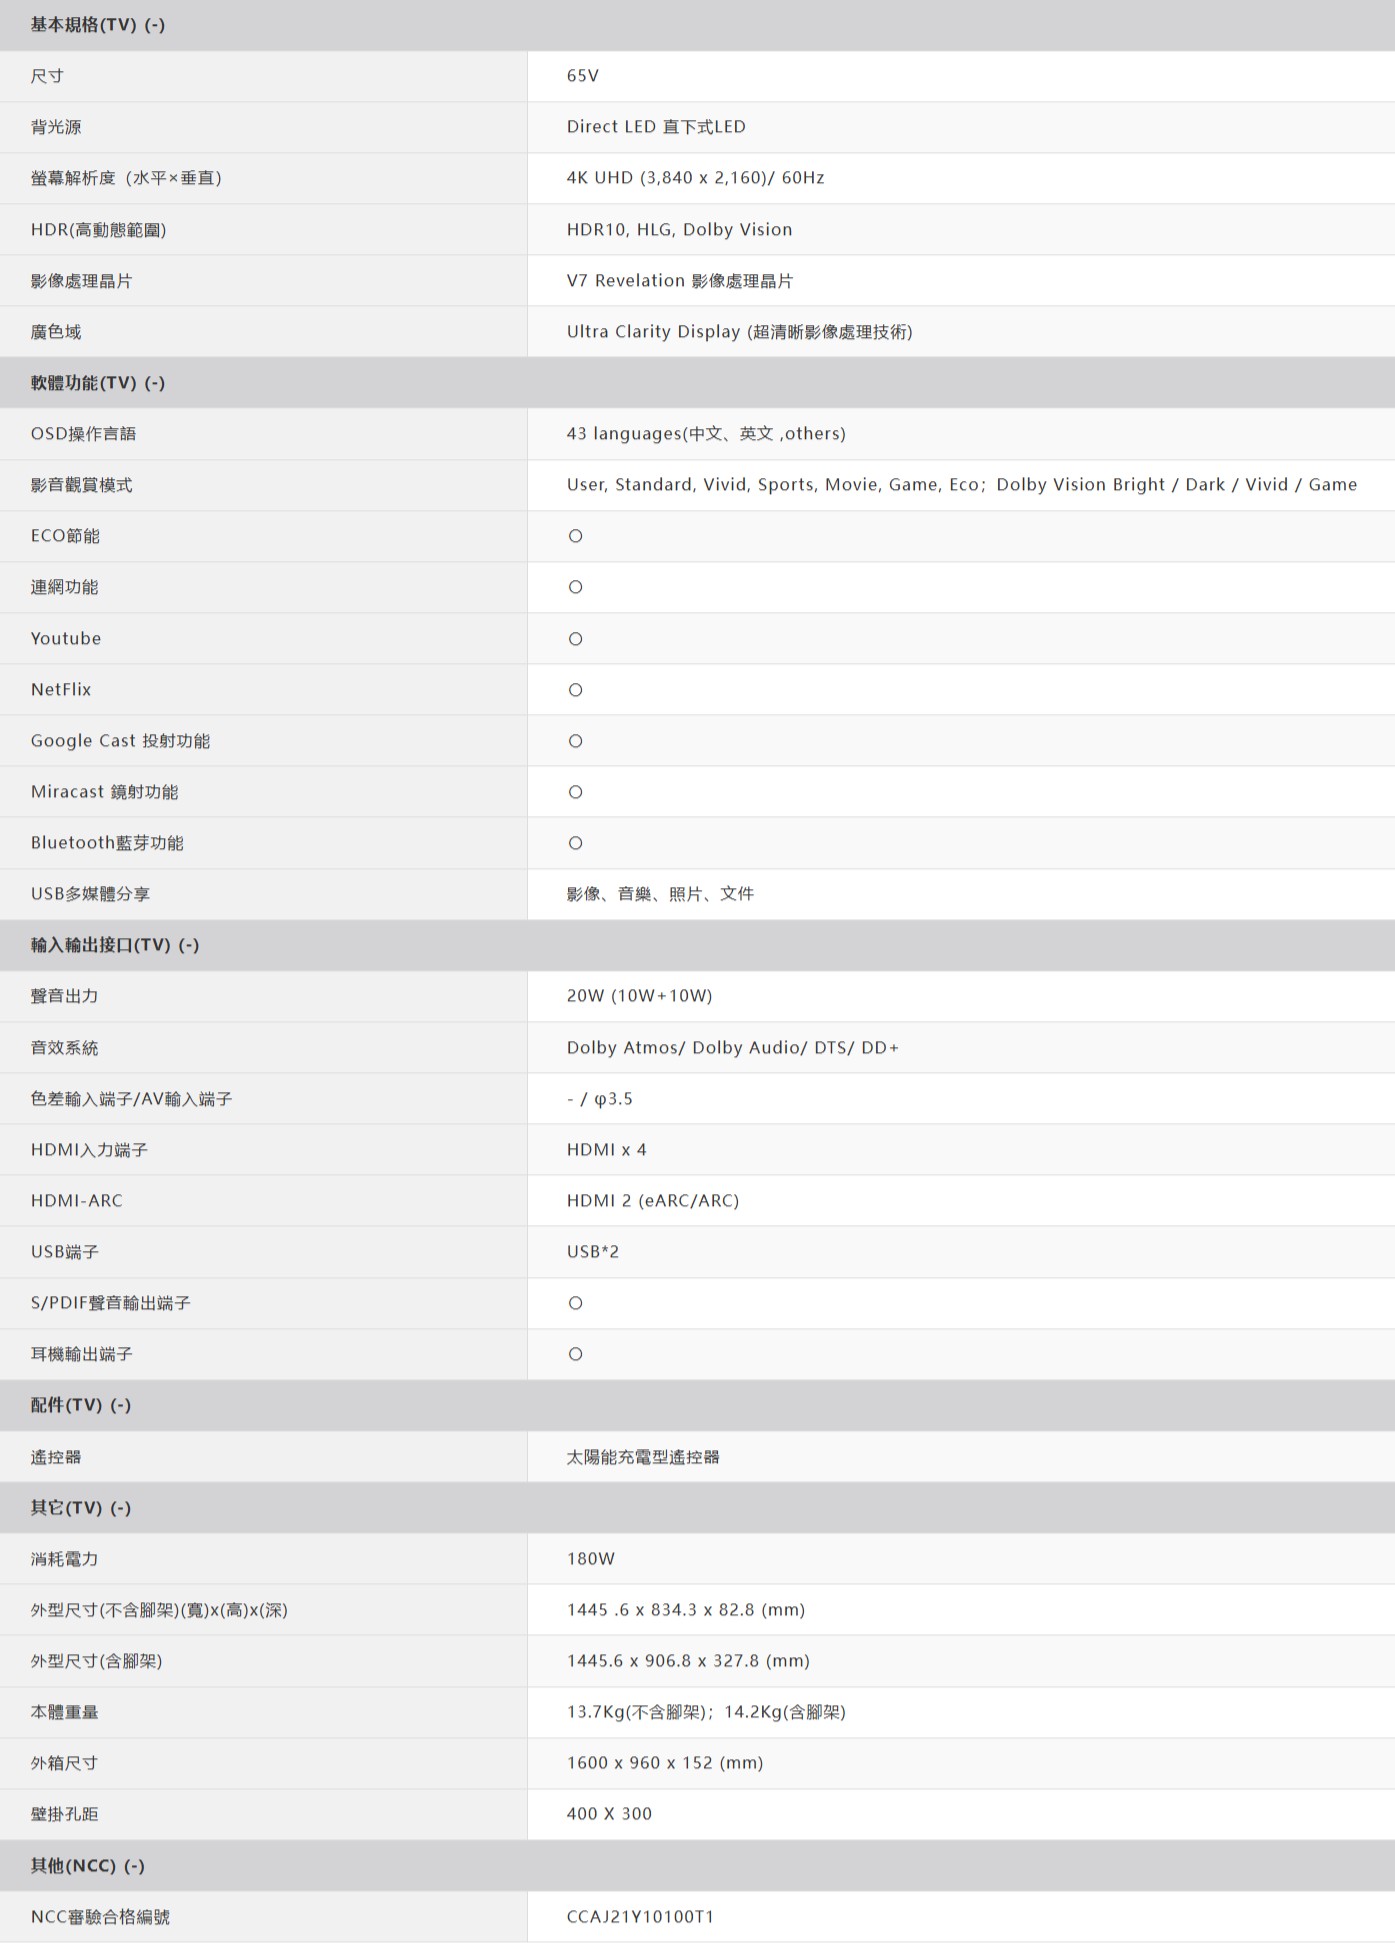Click the circle mark in Youtube row
The height and width of the screenshot is (1943, 1395).
pyautogui.click(x=575, y=639)
